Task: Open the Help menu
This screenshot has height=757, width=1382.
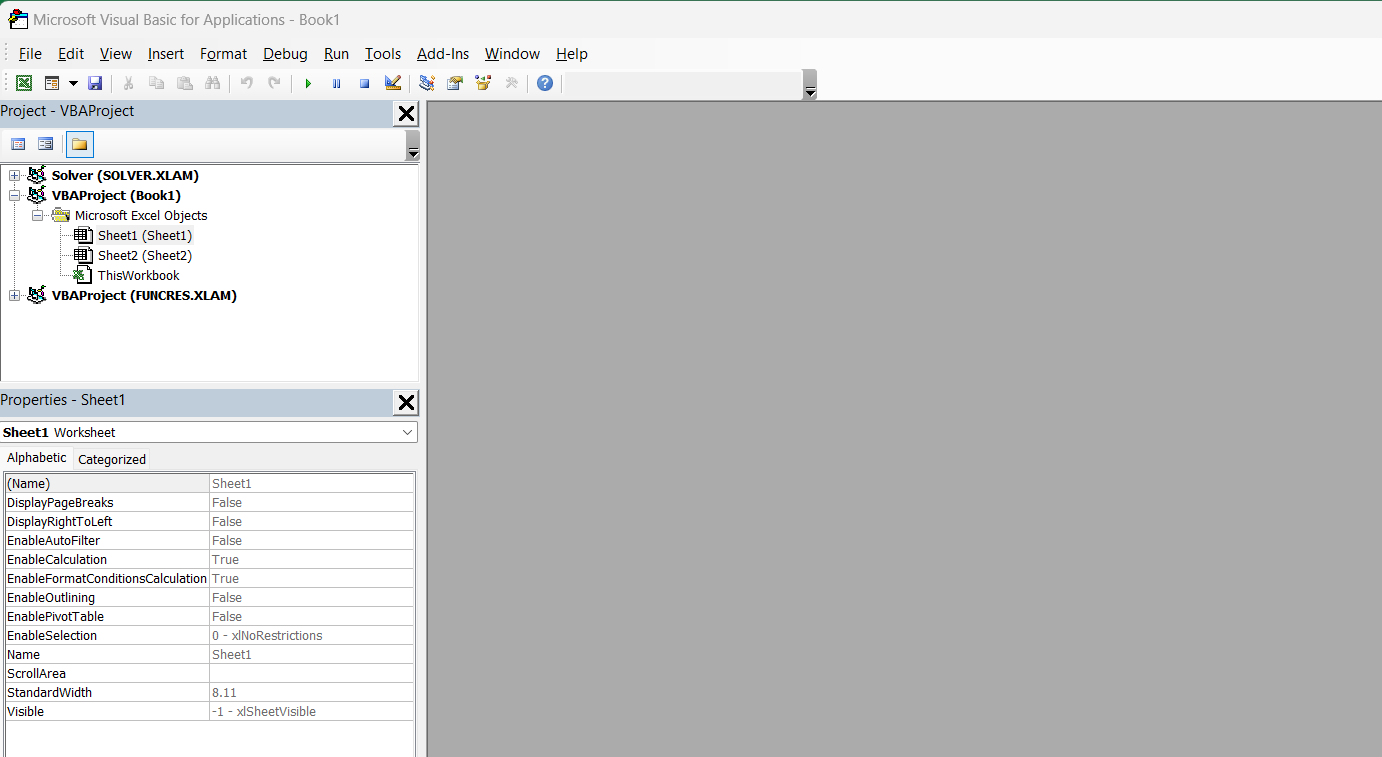Action: (x=572, y=54)
